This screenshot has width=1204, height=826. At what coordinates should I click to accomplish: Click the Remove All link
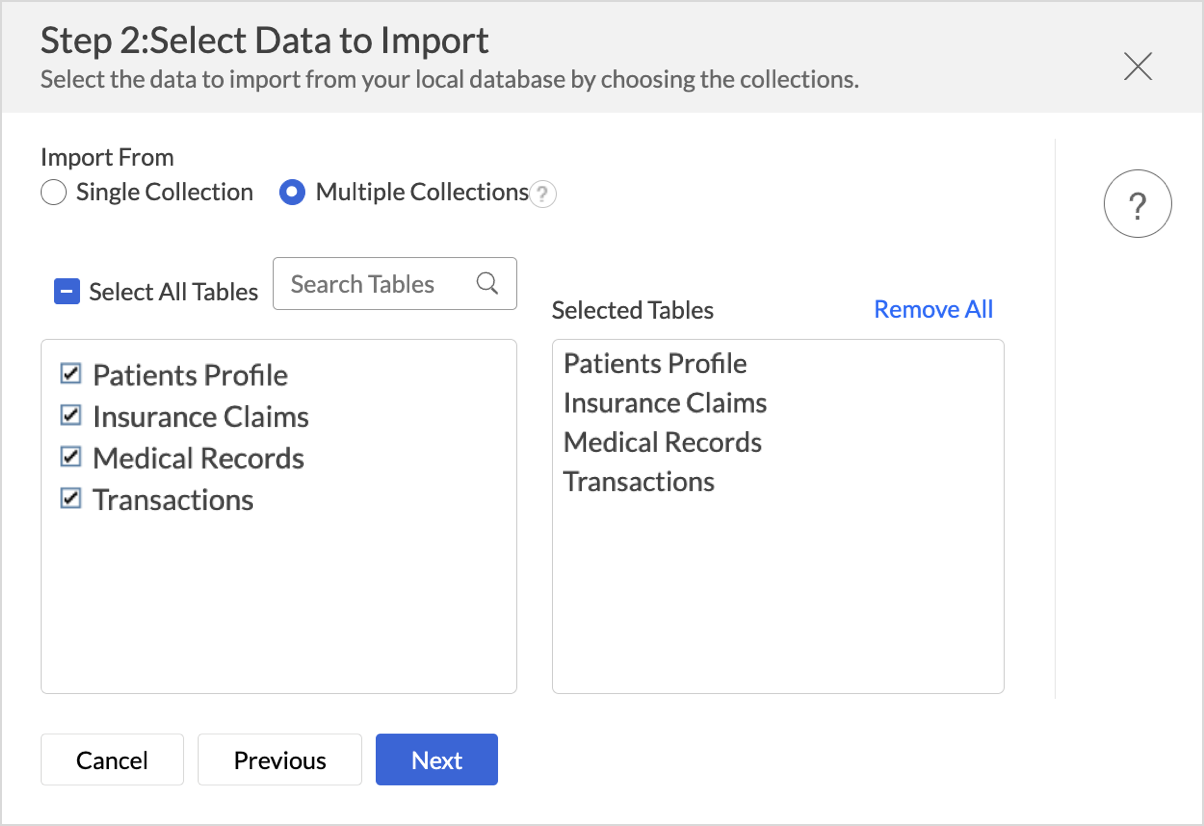point(933,310)
